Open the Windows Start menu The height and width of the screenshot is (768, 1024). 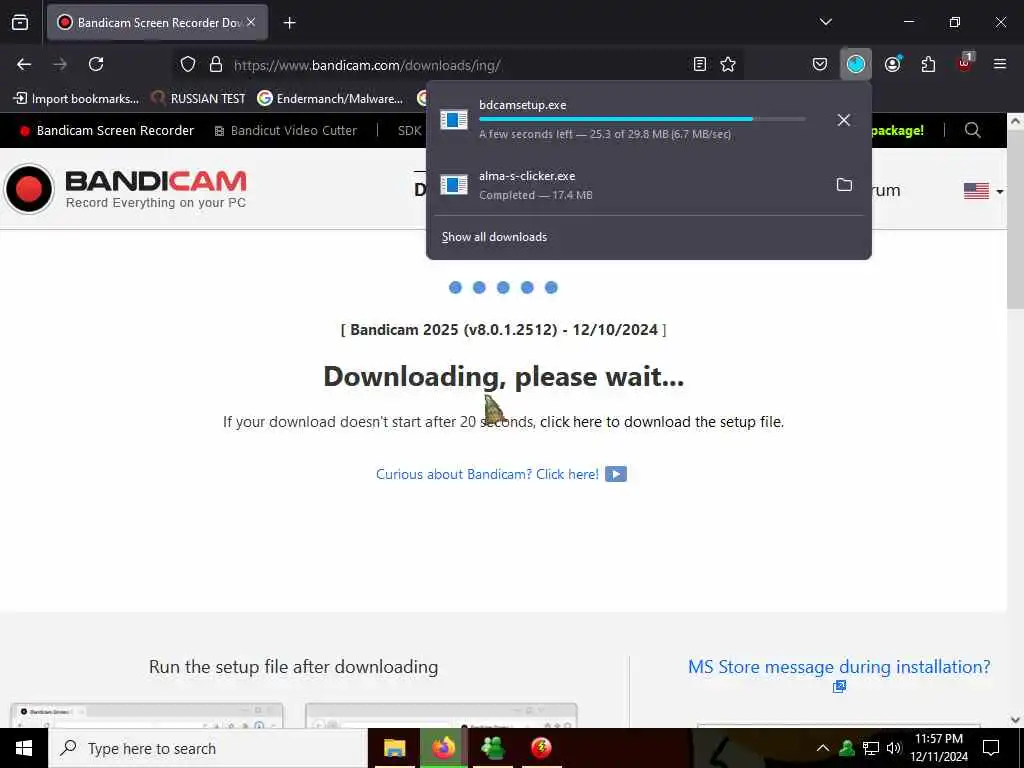(24, 748)
